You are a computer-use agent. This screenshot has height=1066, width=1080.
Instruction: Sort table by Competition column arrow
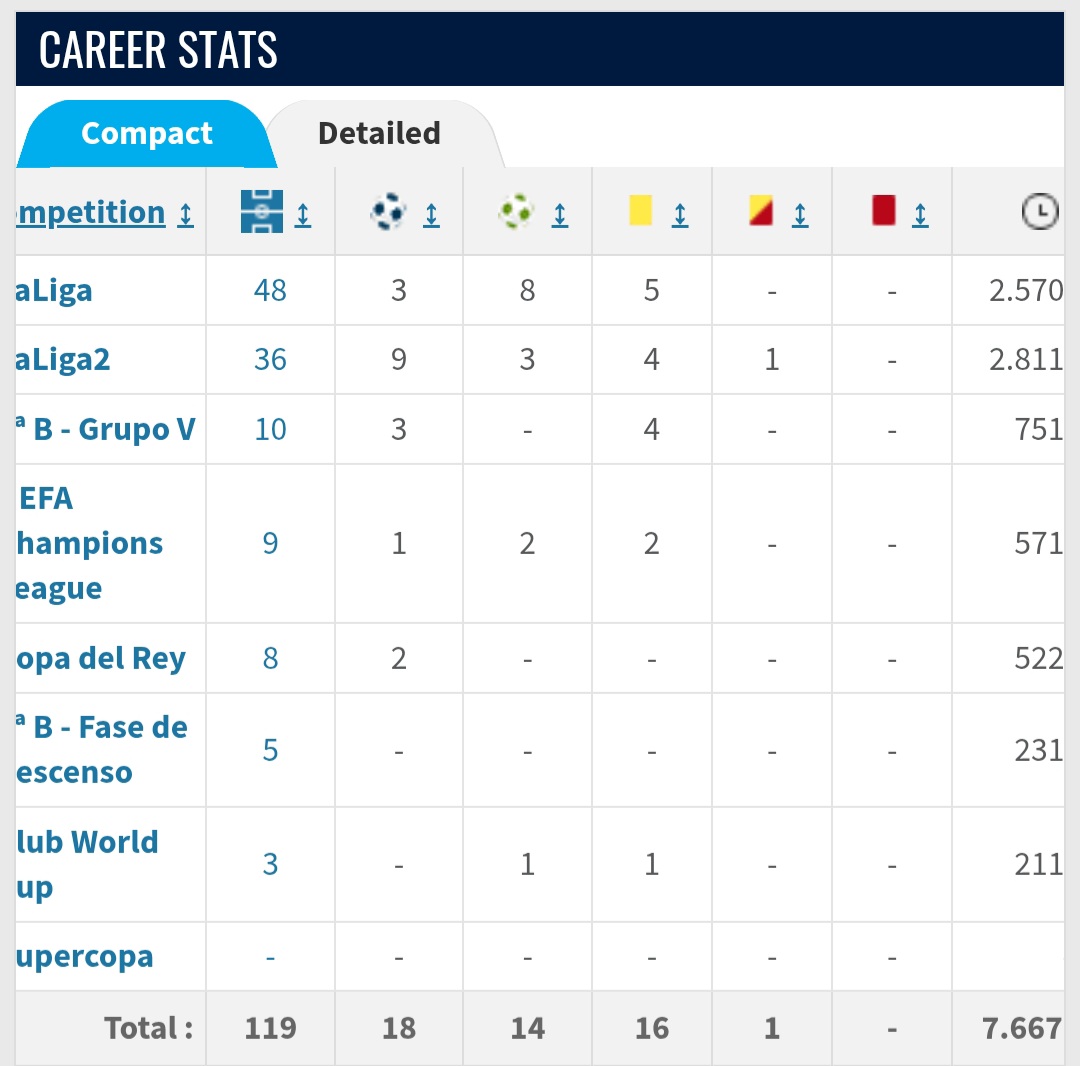point(185,214)
